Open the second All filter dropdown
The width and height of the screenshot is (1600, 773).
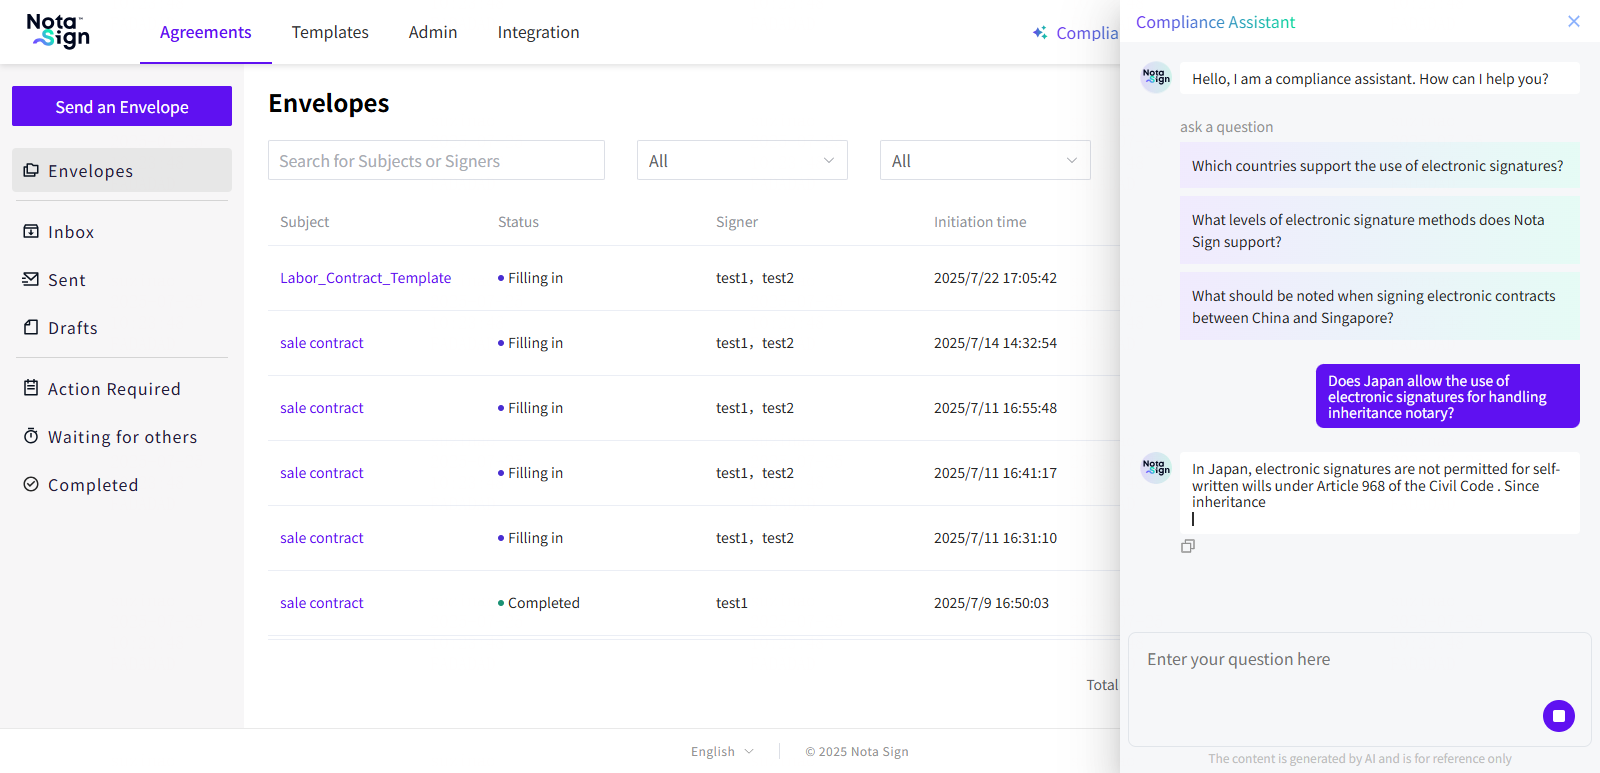(984, 161)
